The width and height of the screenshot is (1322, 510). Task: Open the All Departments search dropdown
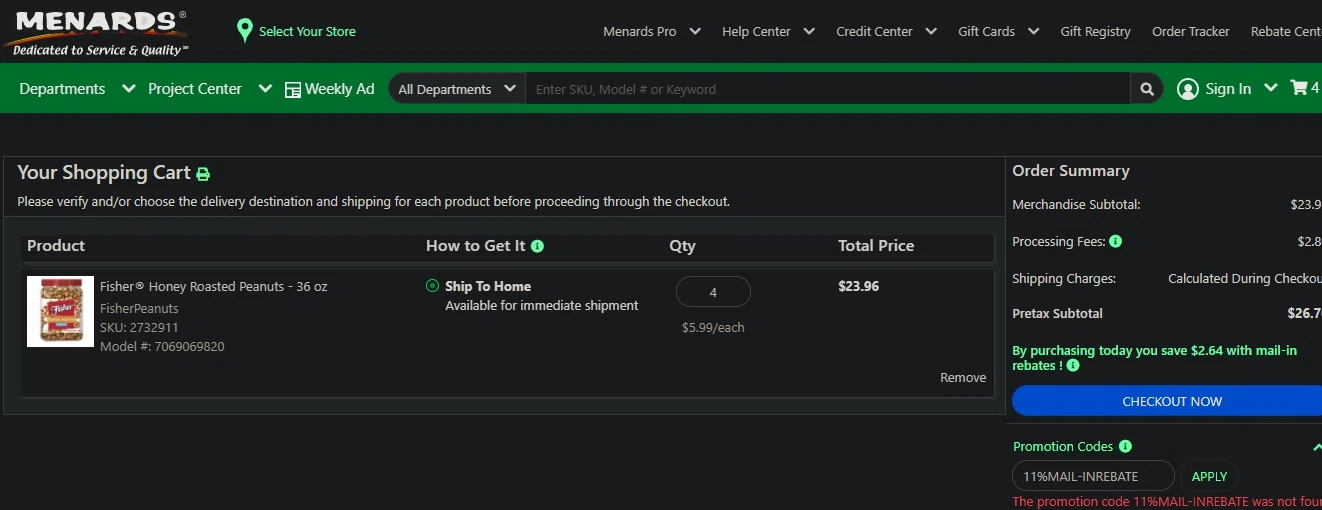[457, 89]
